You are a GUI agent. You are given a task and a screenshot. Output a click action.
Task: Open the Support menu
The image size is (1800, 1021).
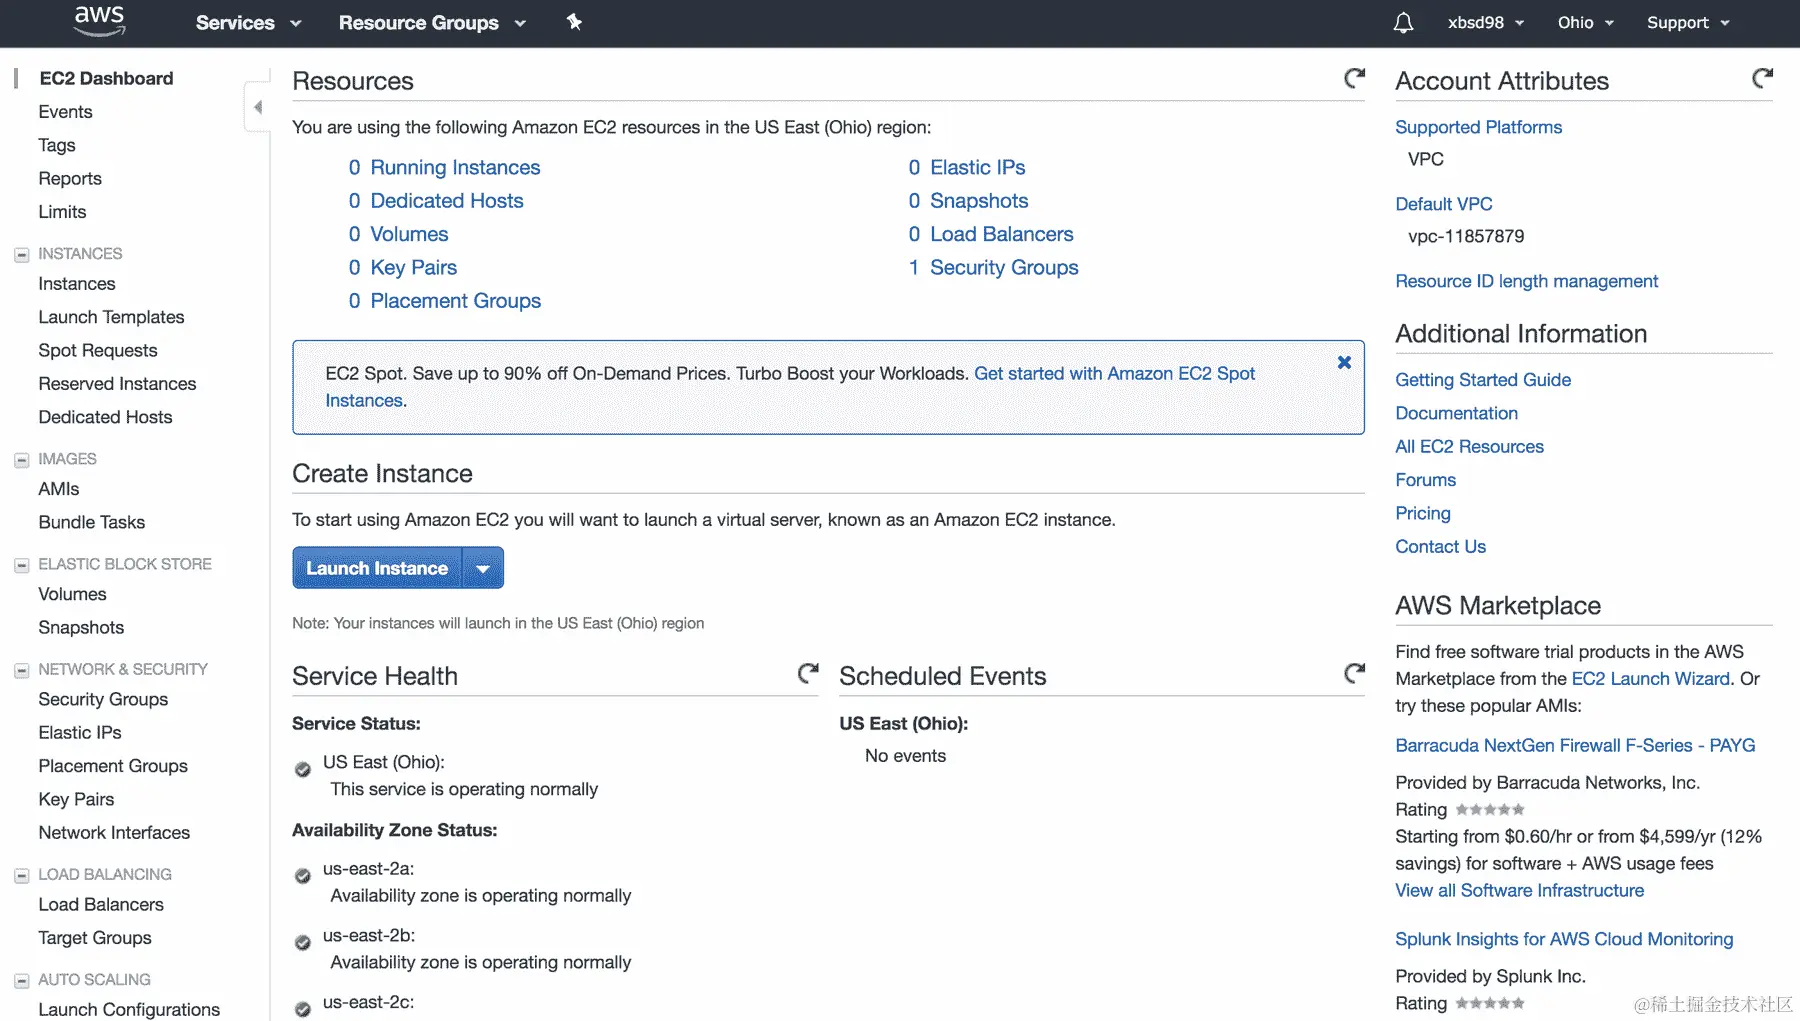tap(1687, 23)
